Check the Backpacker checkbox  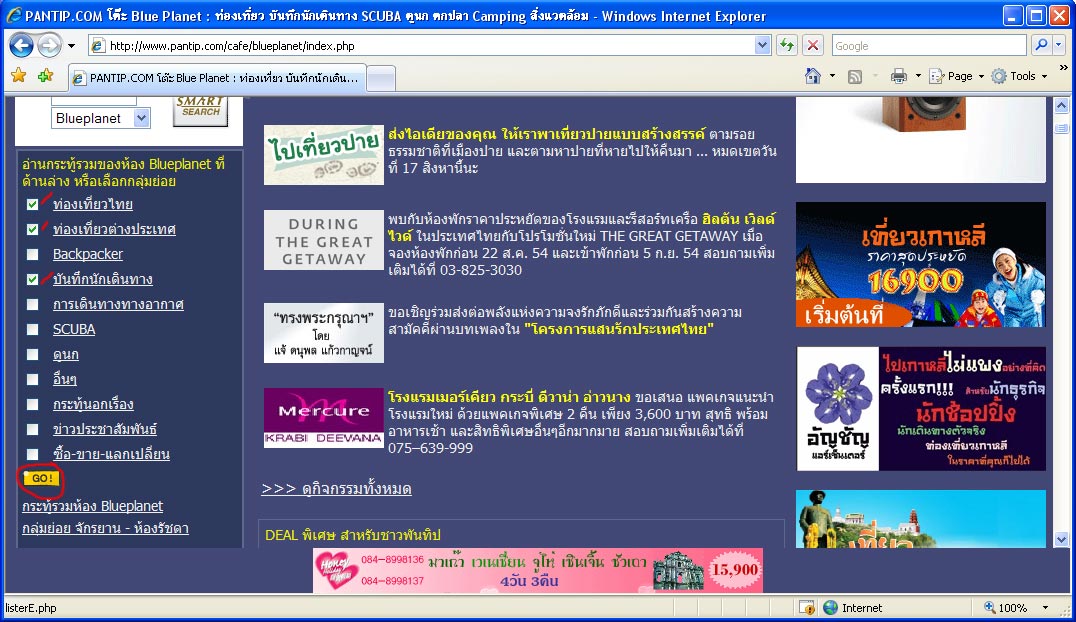[32, 255]
